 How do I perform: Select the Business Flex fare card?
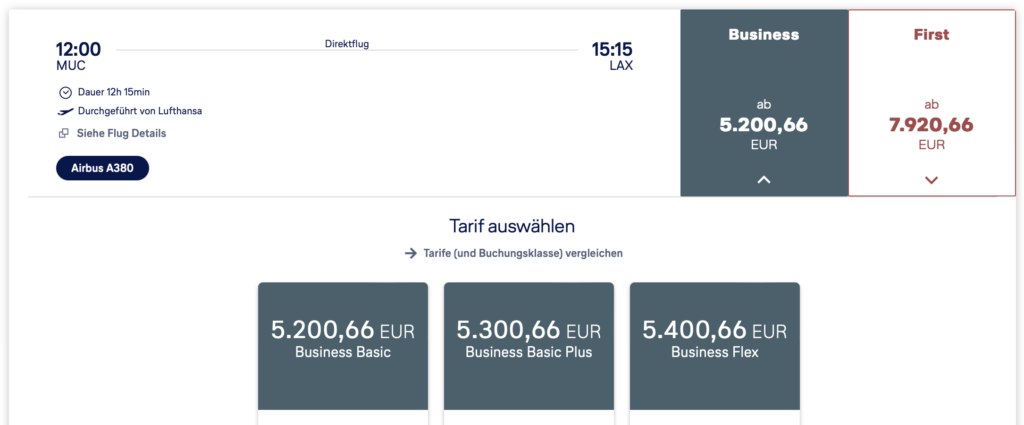[x=714, y=339]
